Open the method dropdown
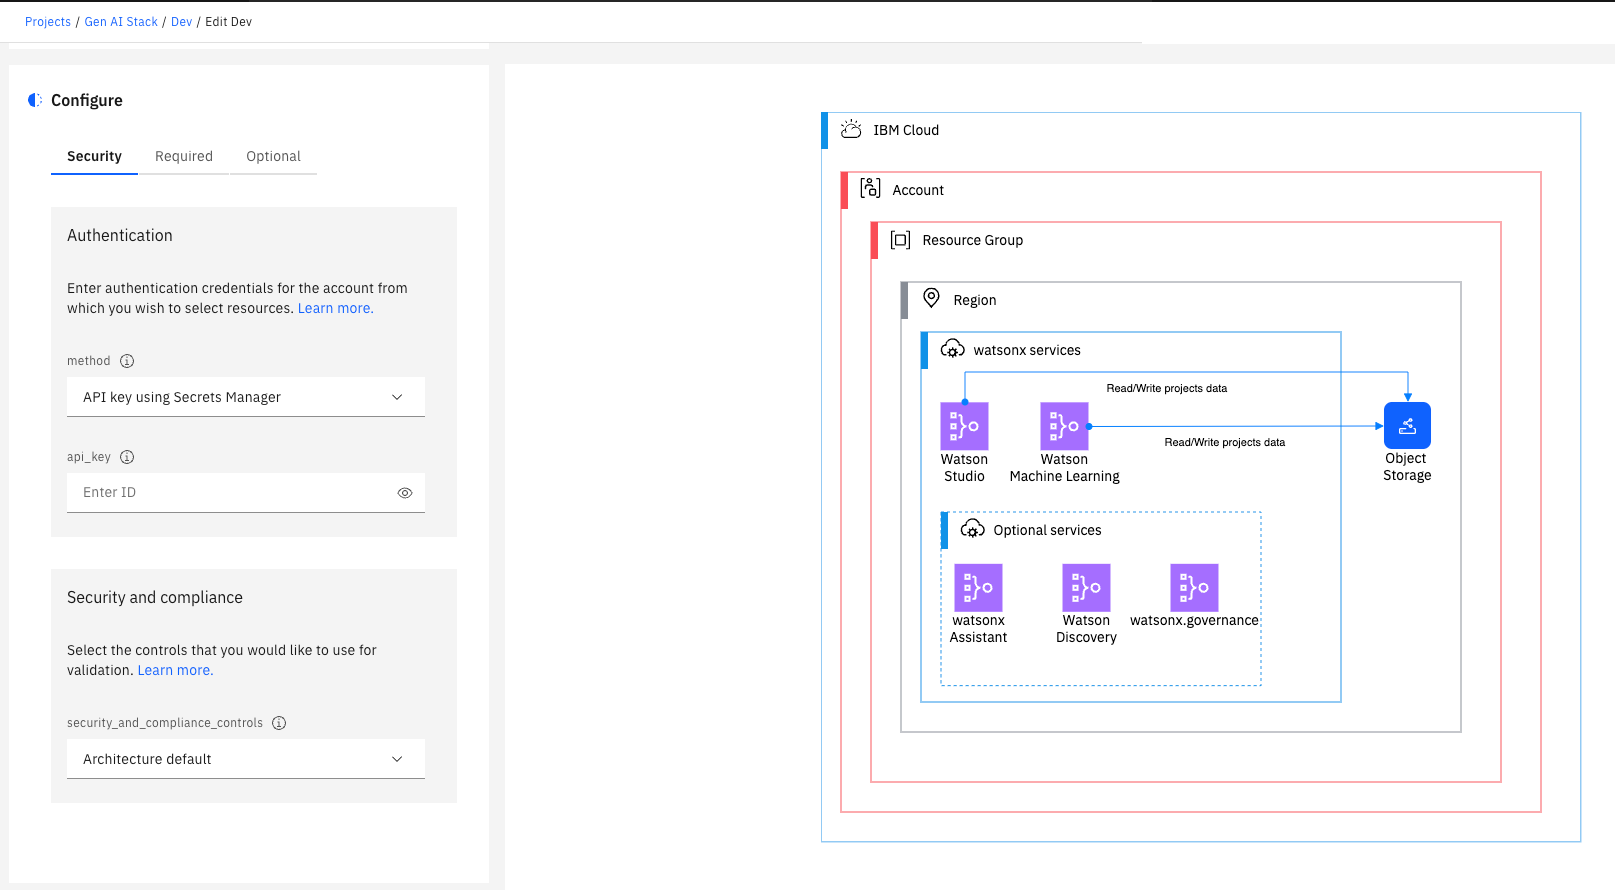 click(x=246, y=397)
